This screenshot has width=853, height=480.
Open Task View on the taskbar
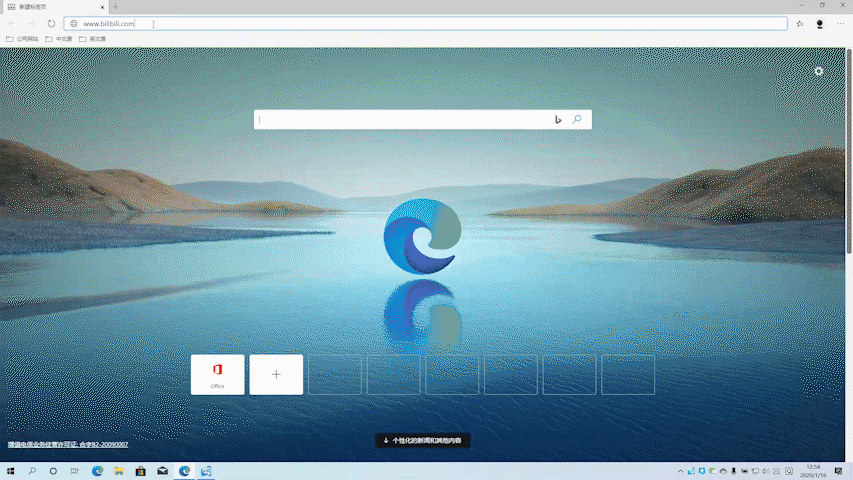[75, 471]
